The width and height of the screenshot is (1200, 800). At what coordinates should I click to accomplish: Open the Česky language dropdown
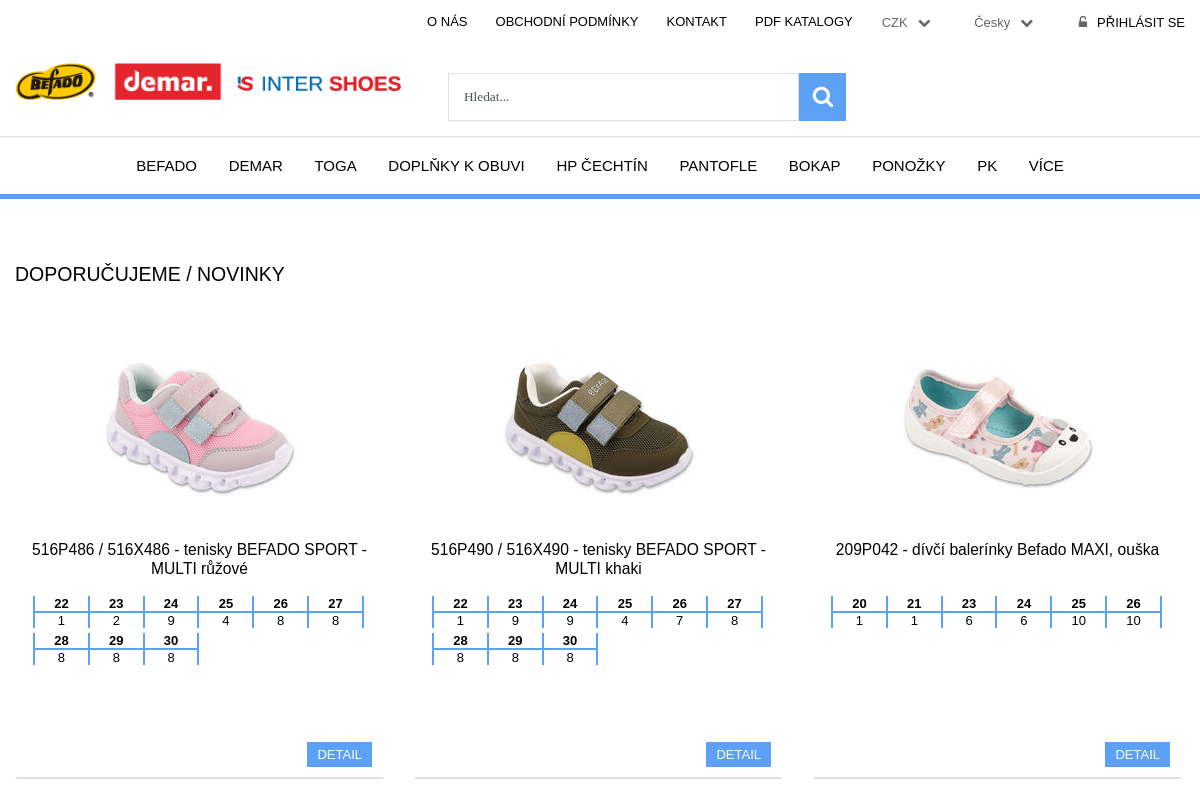pyautogui.click(x=1003, y=23)
